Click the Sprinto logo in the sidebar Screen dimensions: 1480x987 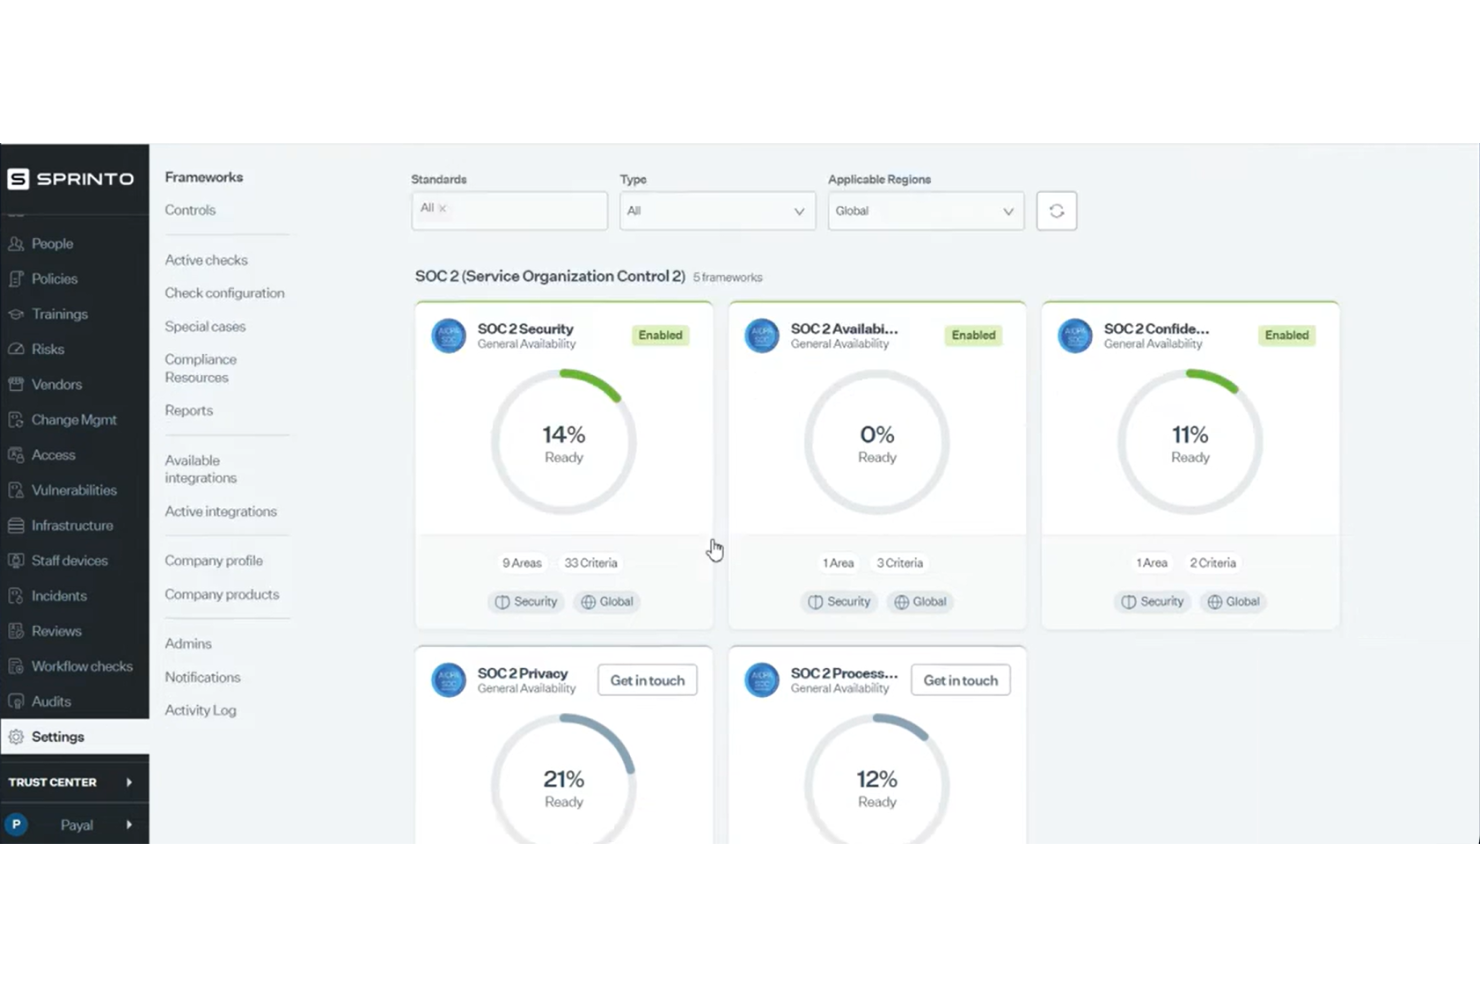point(70,179)
